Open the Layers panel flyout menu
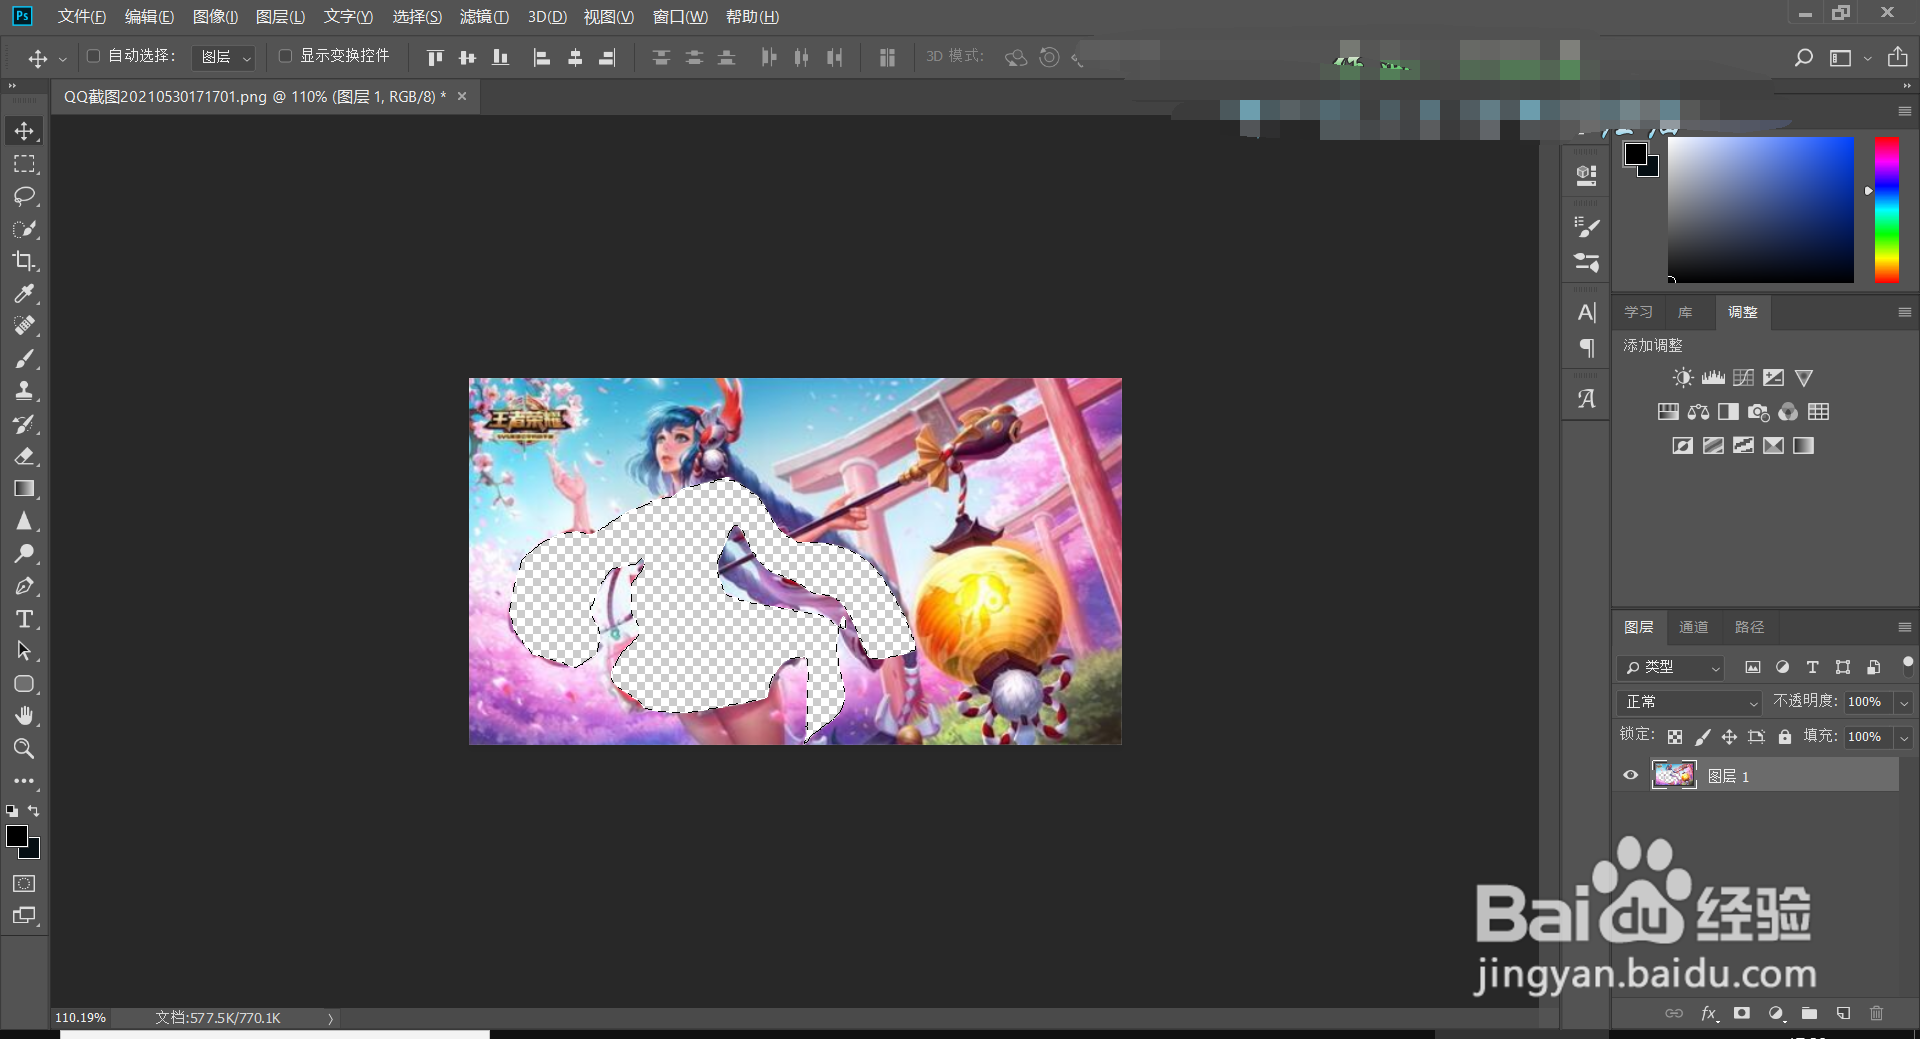Image resolution: width=1920 pixels, height=1039 pixels. pyautogui.click(x=1904, y=627)
